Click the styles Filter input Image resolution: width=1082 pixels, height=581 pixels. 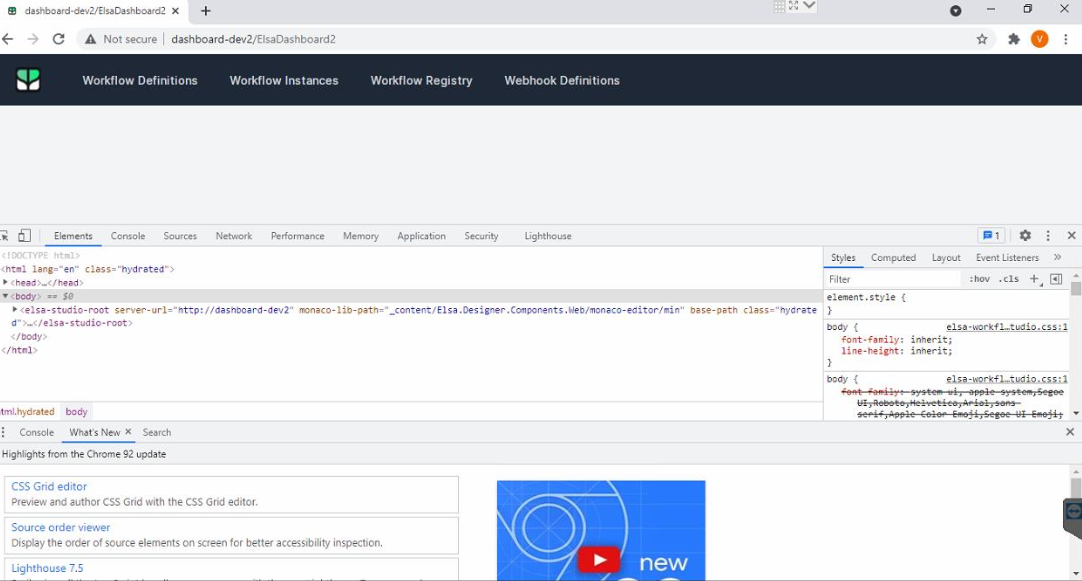(x=893, y=279)
